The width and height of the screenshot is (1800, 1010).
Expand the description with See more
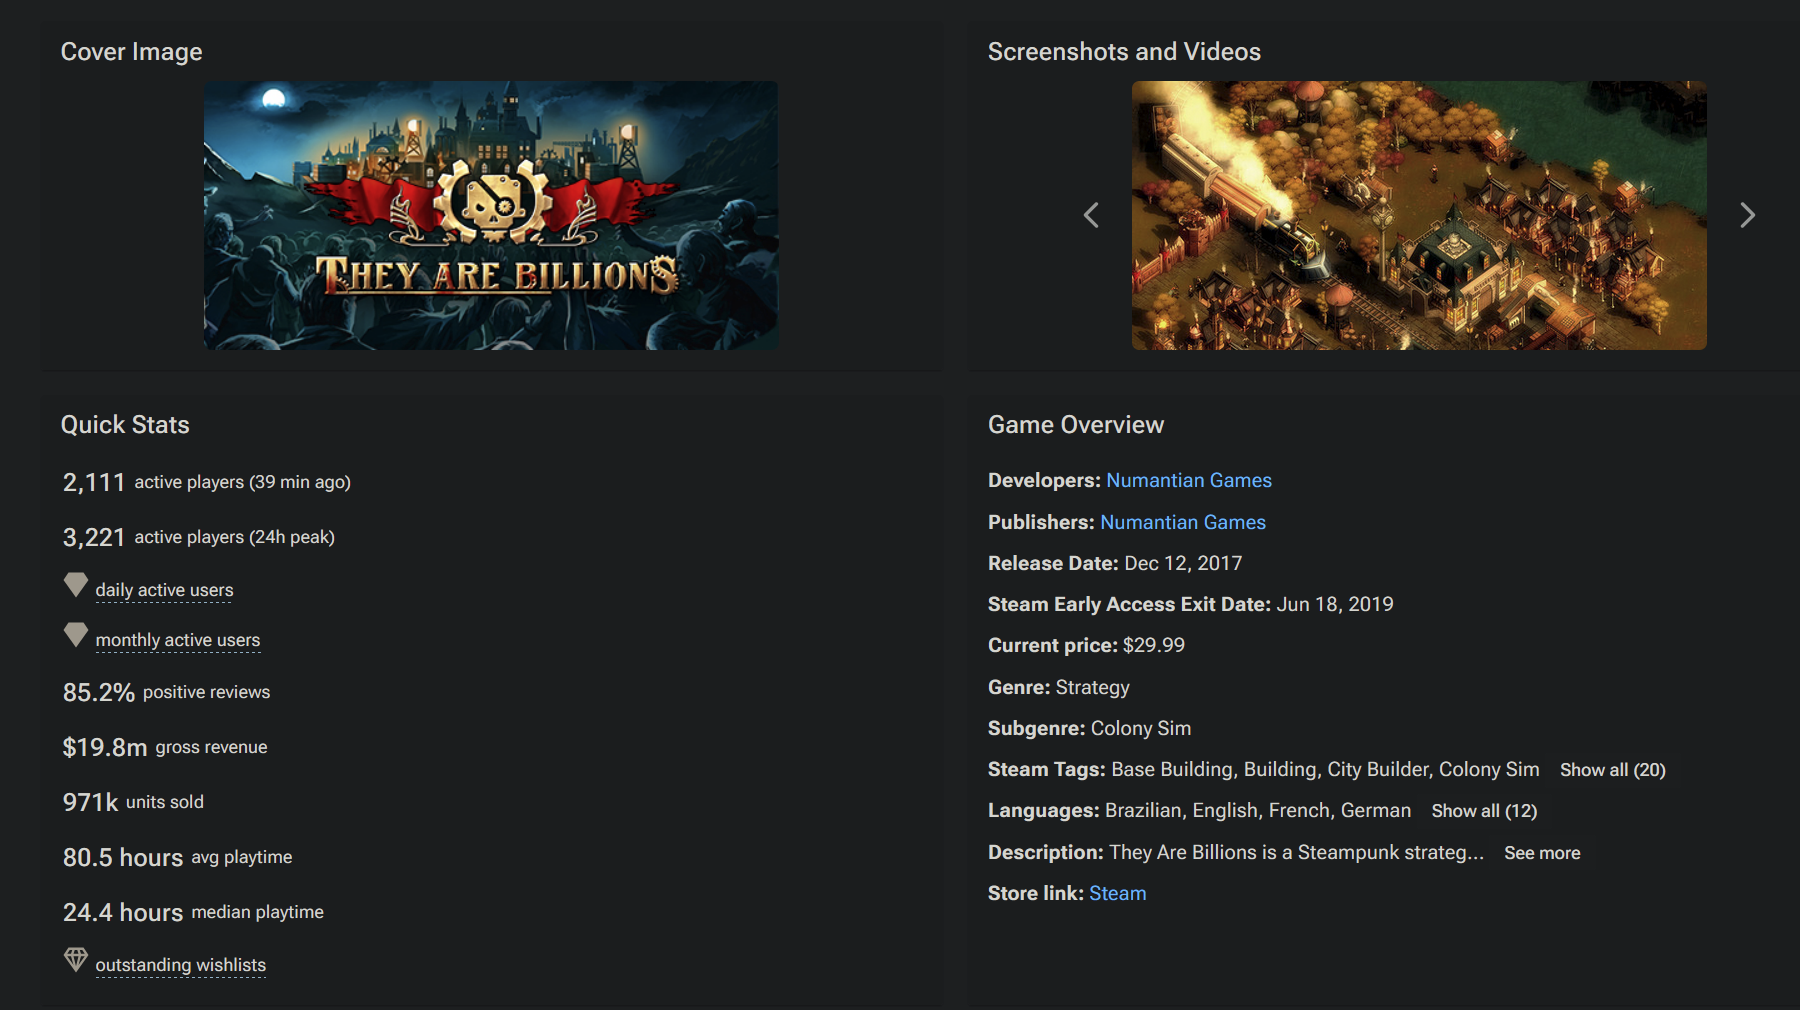1542,853
